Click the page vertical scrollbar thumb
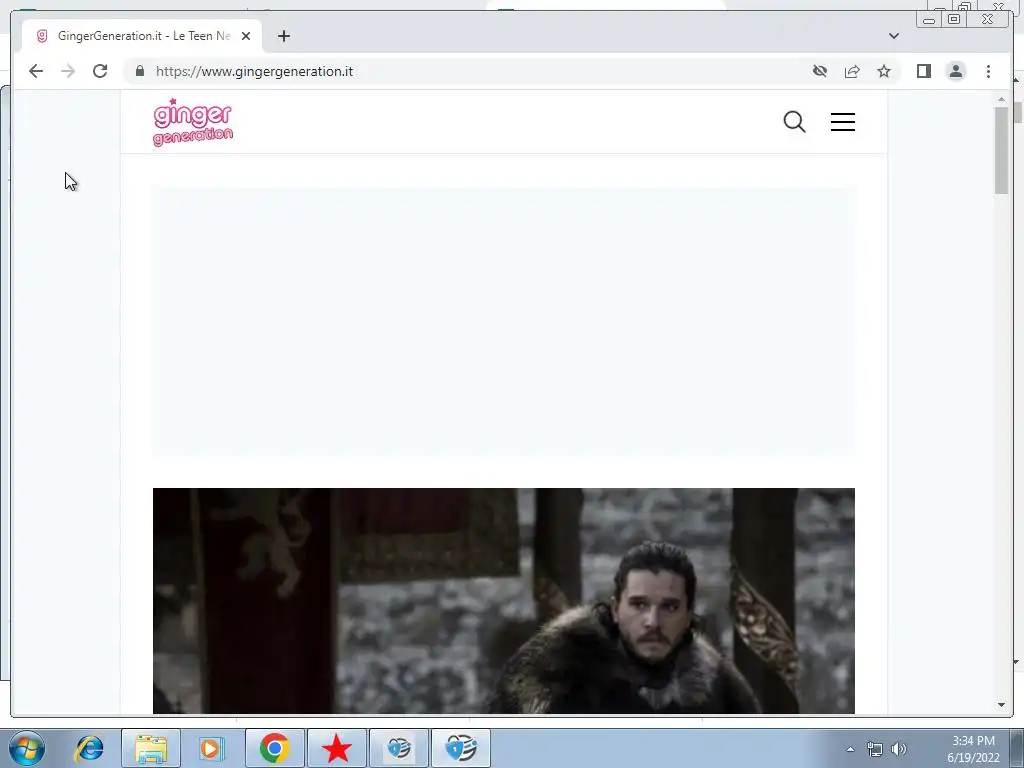Image resolution: width=1024 pixels, height=768 pixels. [1001, 149]
